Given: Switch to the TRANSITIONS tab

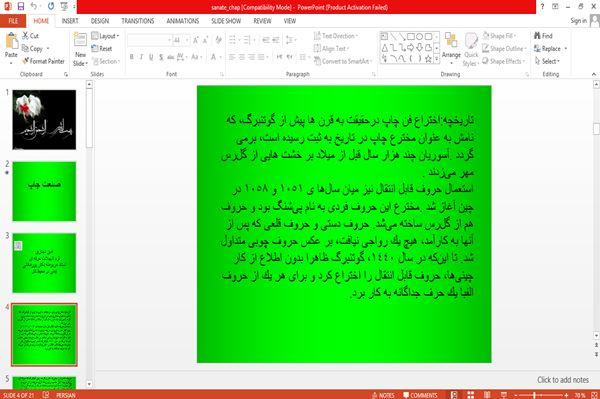Looking at the screenshot, I should pyautogui.click(x=138, y=21).
